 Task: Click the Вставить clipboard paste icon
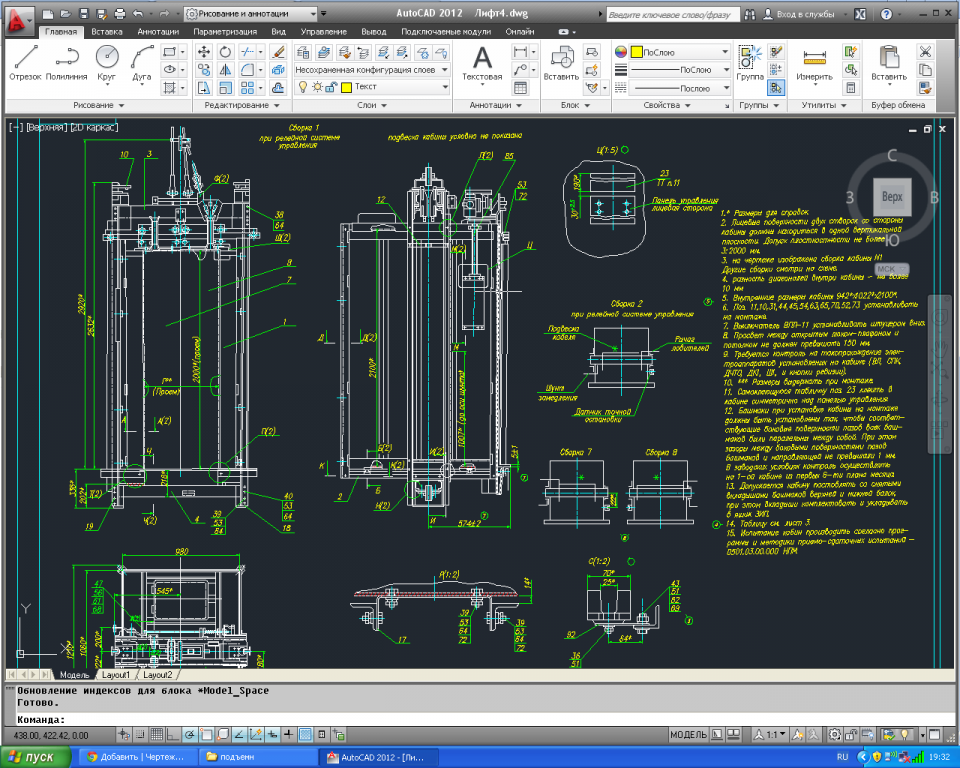889,63
